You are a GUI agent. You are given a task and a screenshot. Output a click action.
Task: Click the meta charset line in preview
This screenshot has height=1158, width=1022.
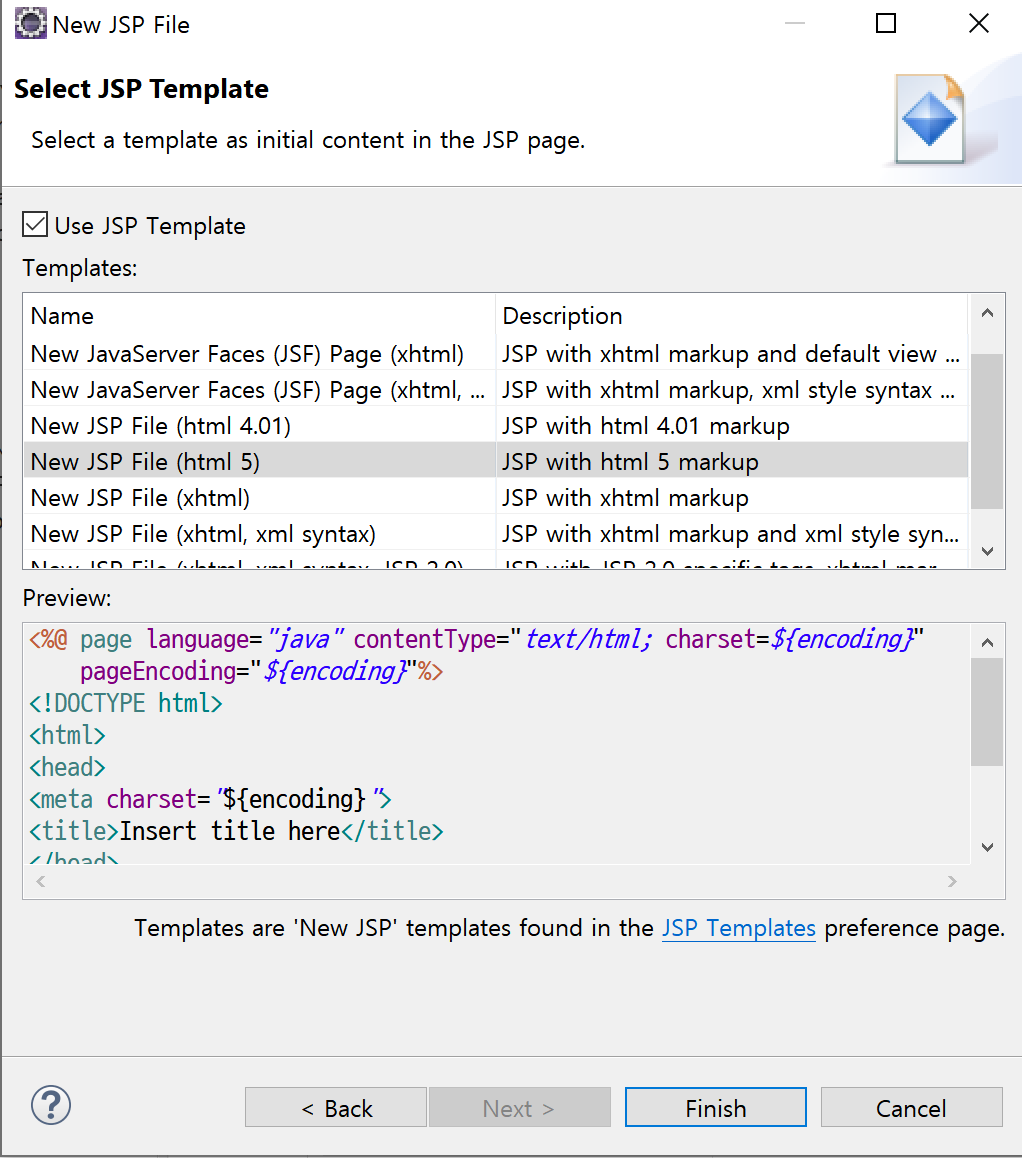click(x=210, y=799)
